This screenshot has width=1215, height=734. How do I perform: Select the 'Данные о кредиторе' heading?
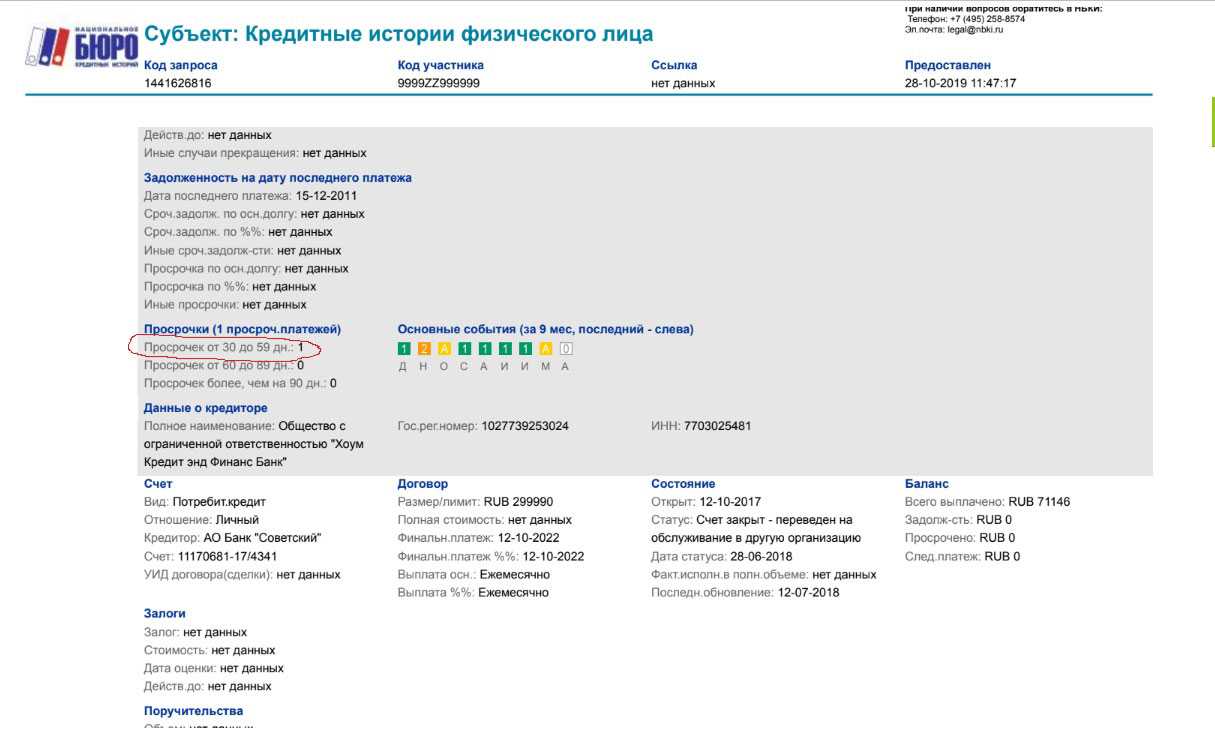click(205, 408)
